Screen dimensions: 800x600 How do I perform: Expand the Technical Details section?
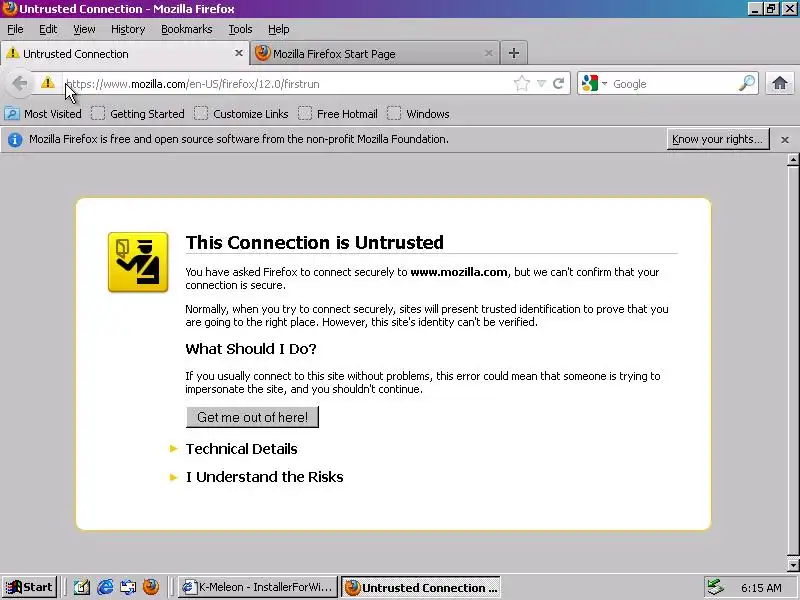pos(241,448)
